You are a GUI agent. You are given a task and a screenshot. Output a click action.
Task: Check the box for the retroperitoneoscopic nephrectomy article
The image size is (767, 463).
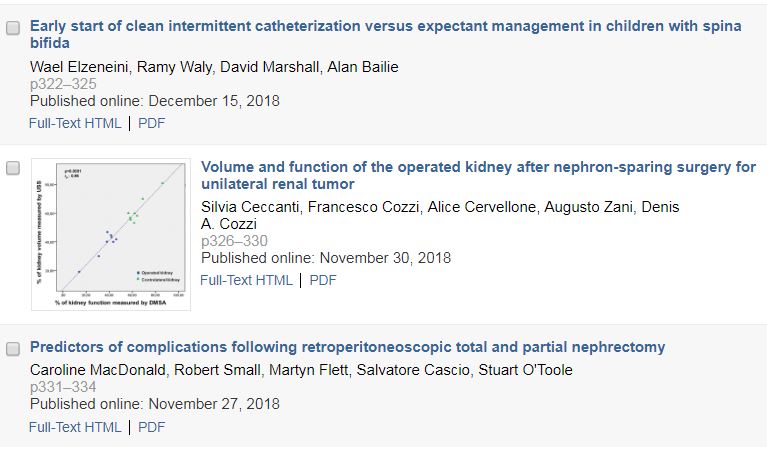coord(13,349)
